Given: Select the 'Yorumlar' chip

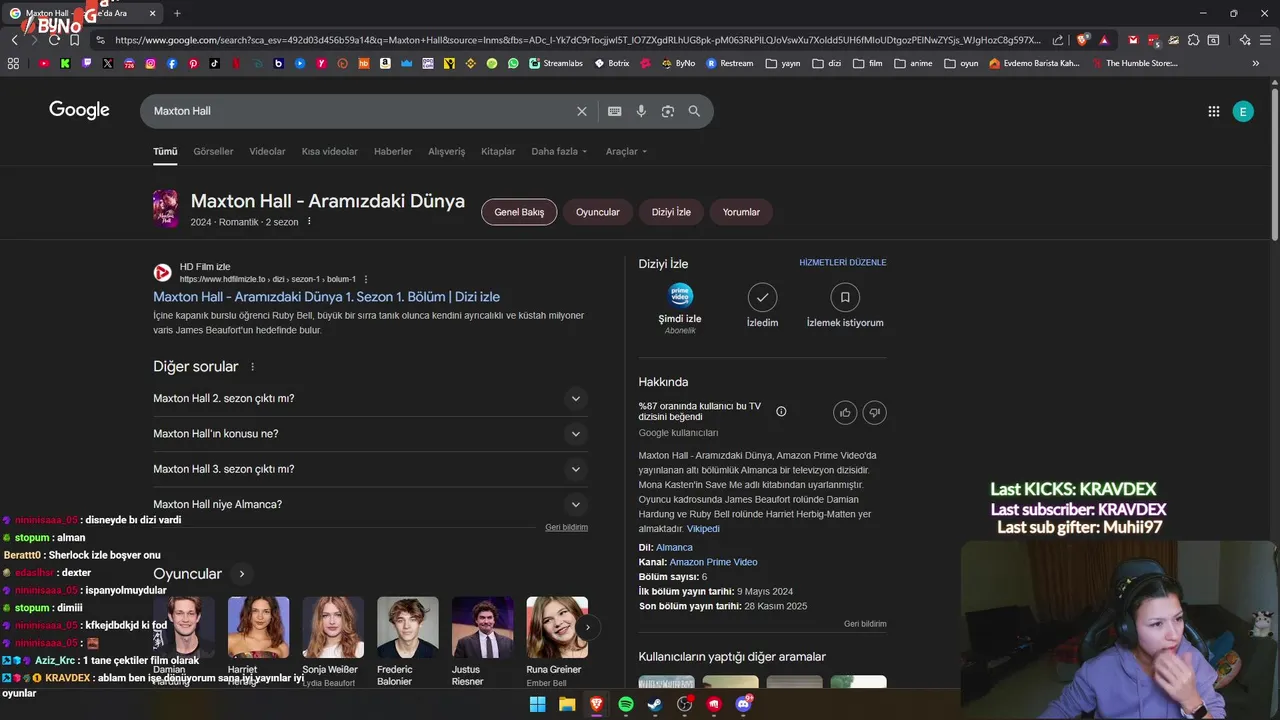Looking at the screenshot, I should click(x=741, y=212).
